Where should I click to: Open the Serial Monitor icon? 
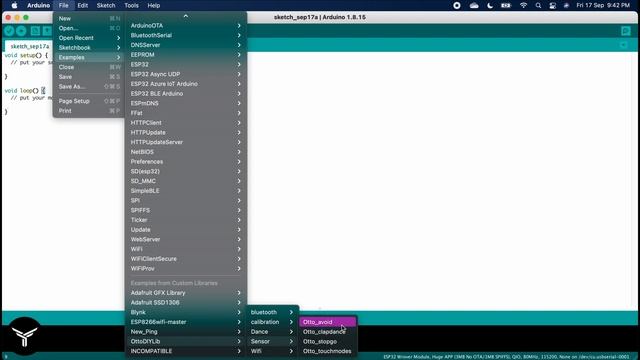(626, 31)
